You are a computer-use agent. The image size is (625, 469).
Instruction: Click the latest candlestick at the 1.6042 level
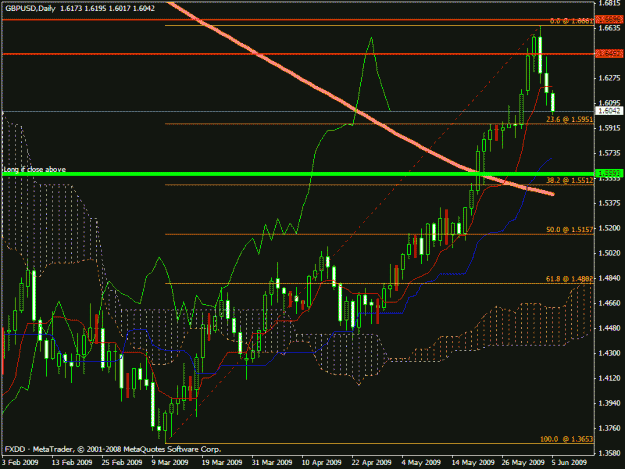[x=553, y=102]
